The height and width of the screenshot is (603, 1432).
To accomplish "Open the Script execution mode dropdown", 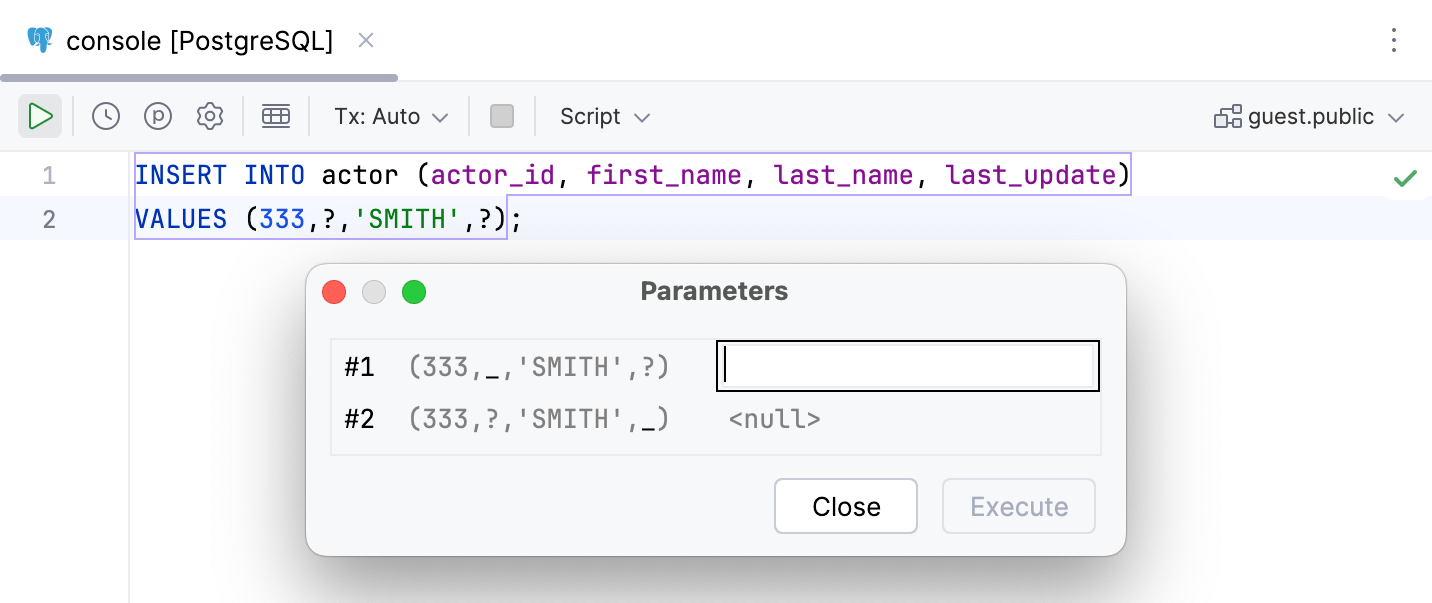I will click(604, 116).
